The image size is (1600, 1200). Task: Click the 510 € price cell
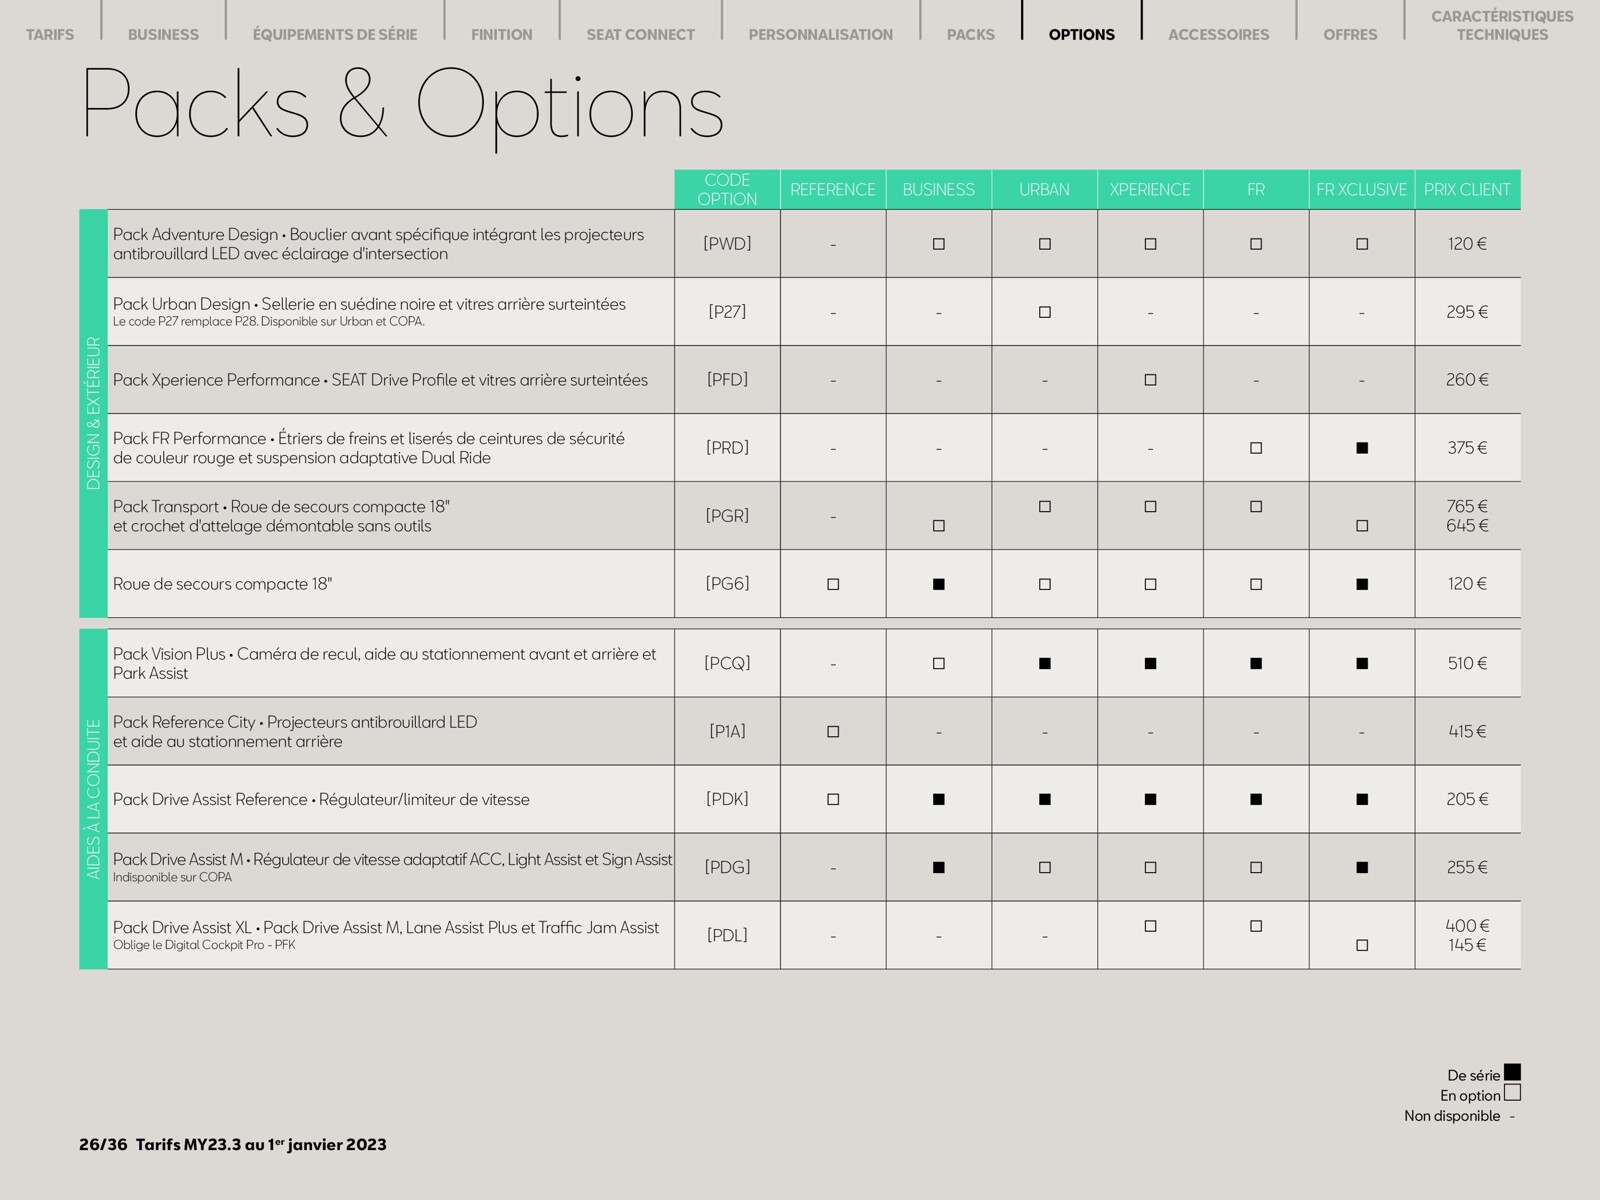[1468, 663]
